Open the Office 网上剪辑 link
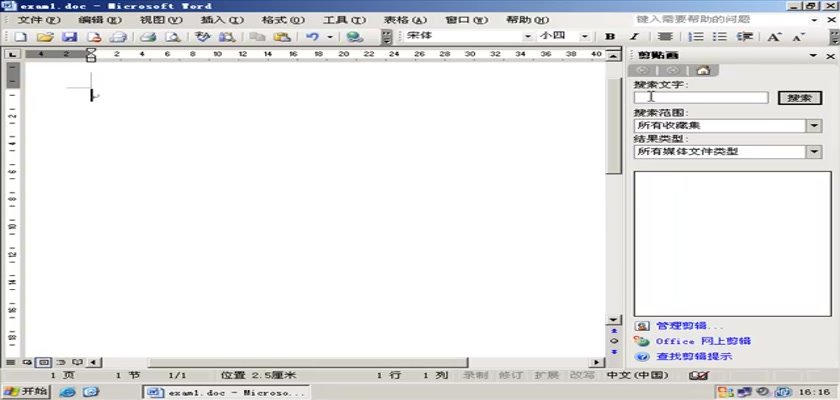This screenshot has height=400, width=840. coord(703,341)
